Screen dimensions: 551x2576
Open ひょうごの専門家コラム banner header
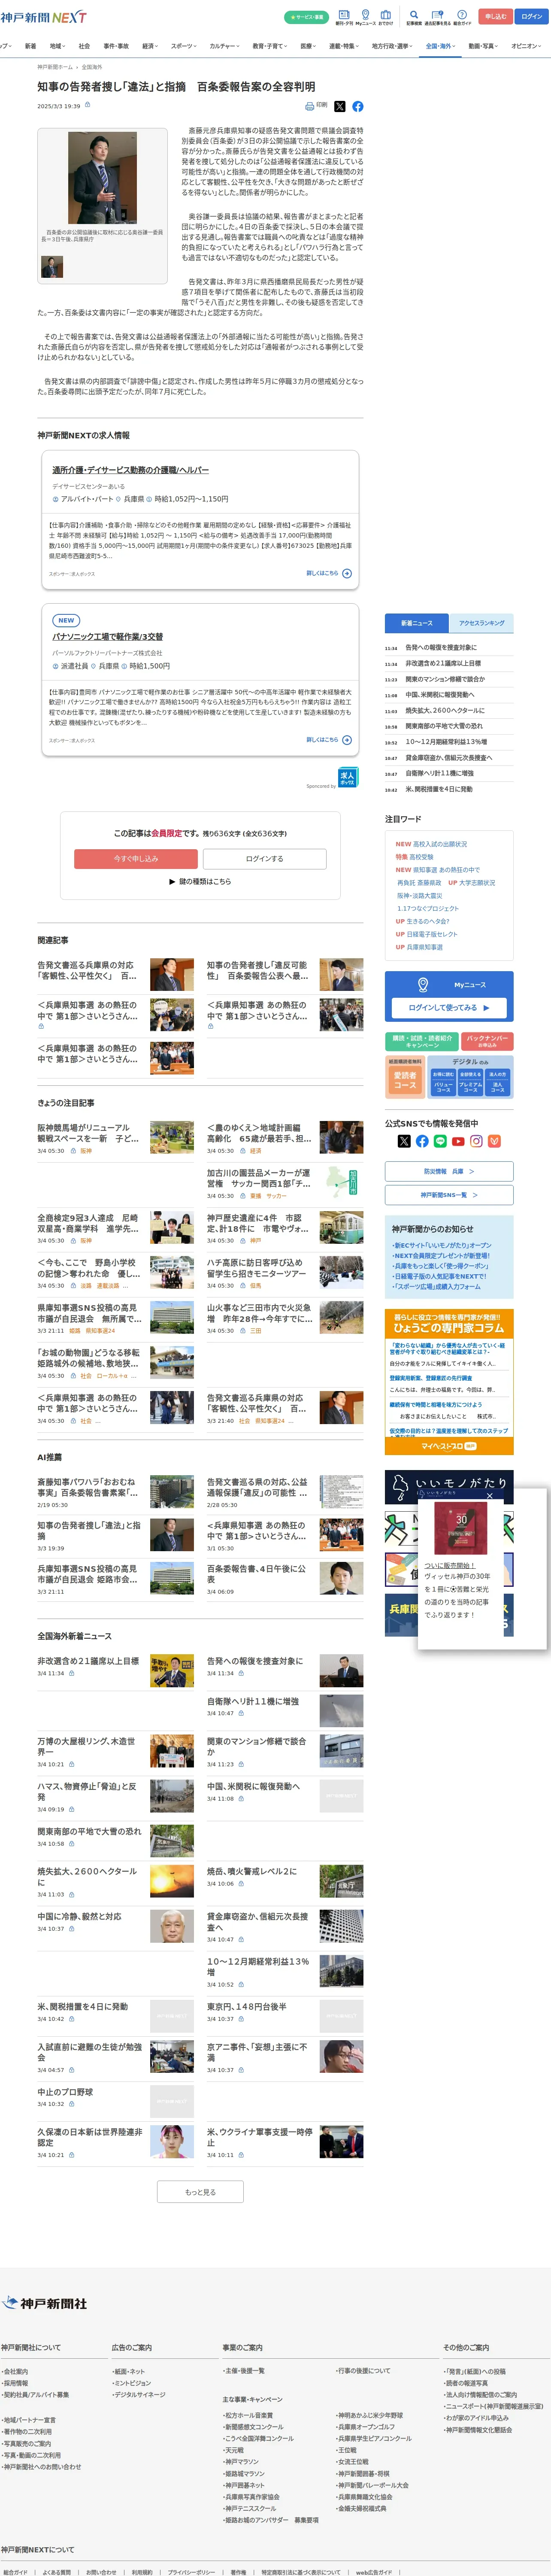click(449, 1324)
